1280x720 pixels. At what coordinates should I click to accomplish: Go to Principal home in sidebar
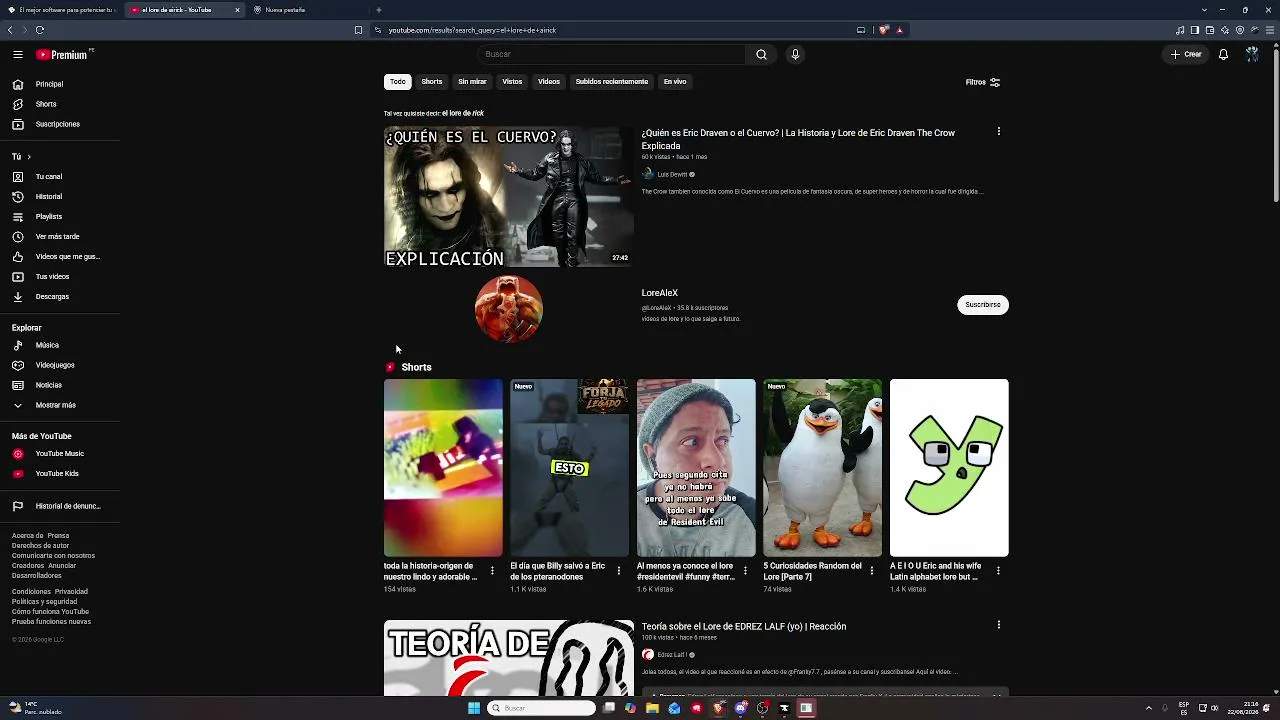pos(60,84)
